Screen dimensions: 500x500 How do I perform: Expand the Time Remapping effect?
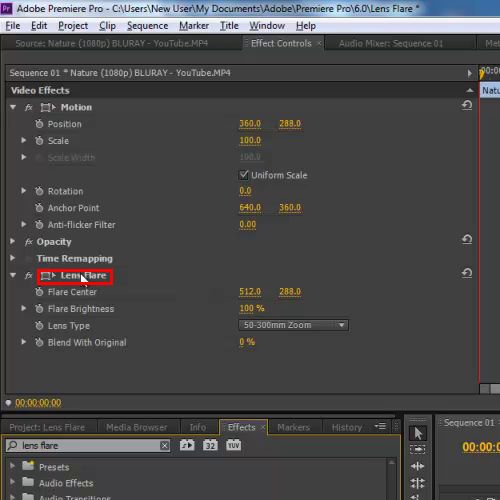pos(12,258)
